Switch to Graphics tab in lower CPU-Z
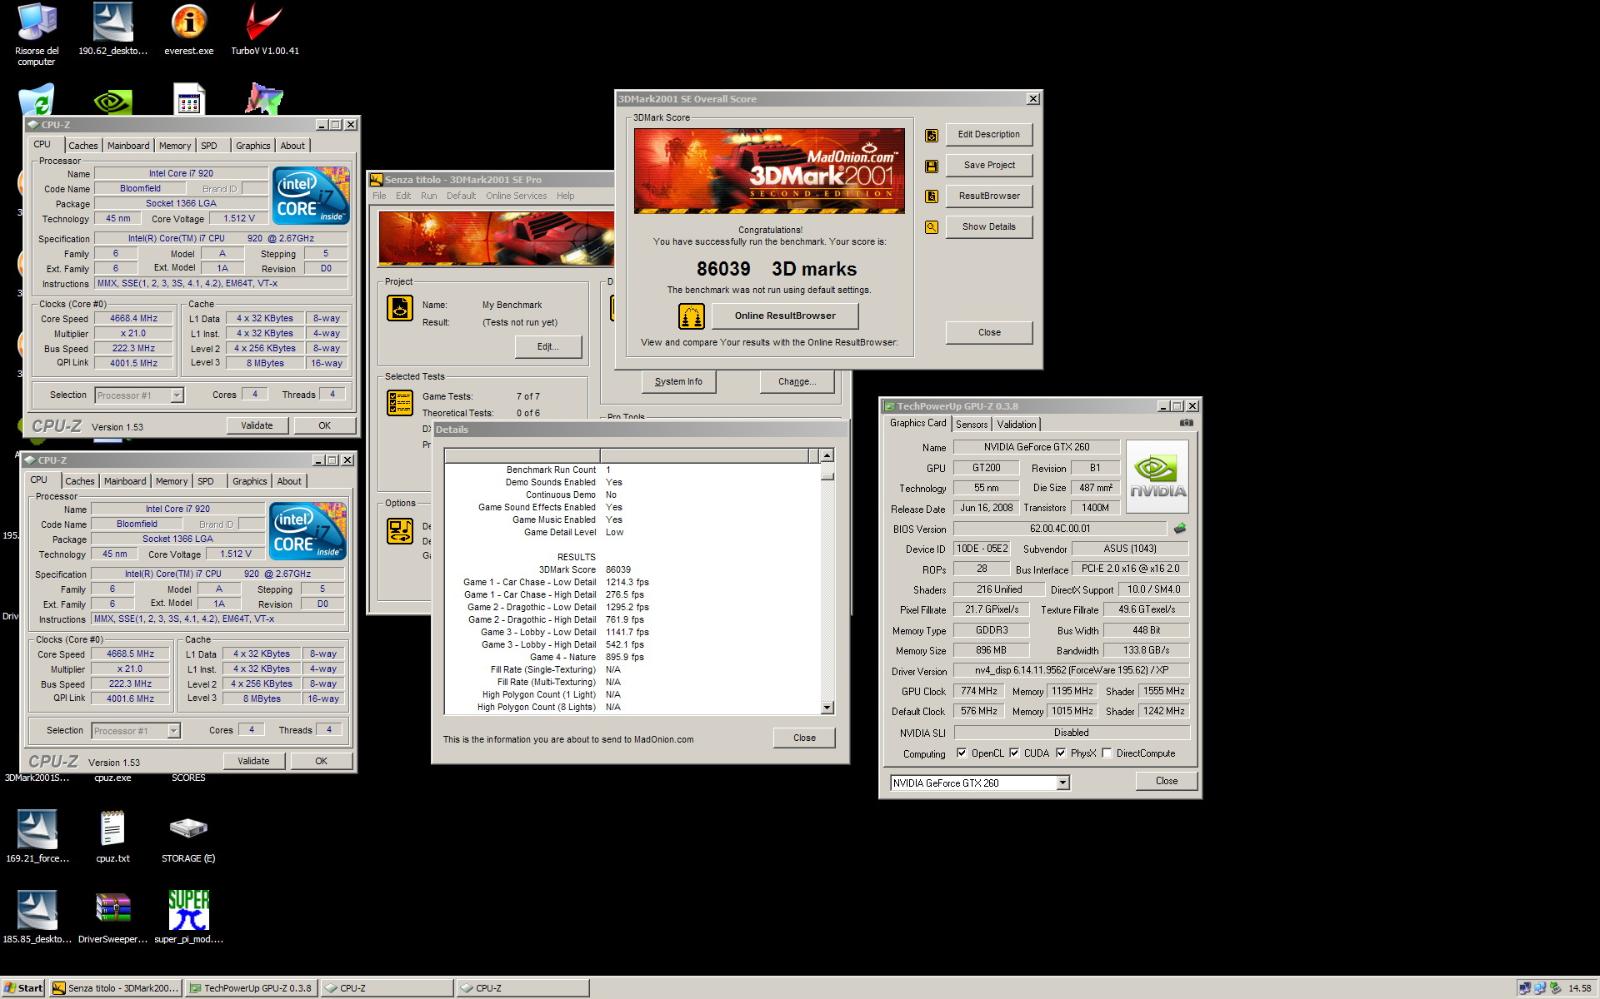The height and width of the screenshot is (999, 1600). pyautogui.click(x=250, y=481)
